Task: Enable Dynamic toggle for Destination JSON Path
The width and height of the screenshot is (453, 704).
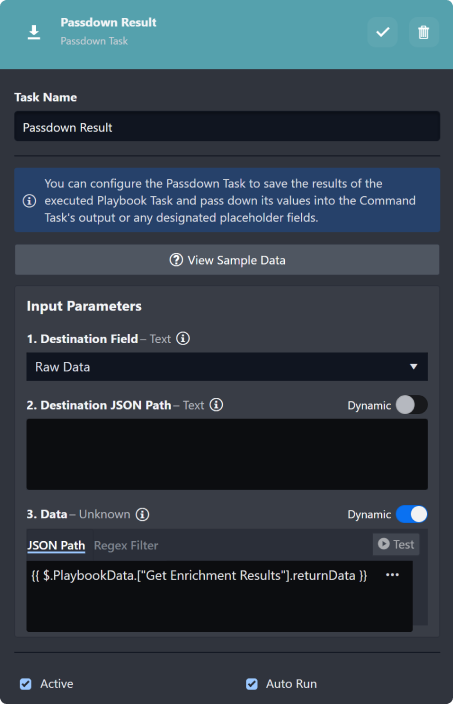Action: click(411, 405)
